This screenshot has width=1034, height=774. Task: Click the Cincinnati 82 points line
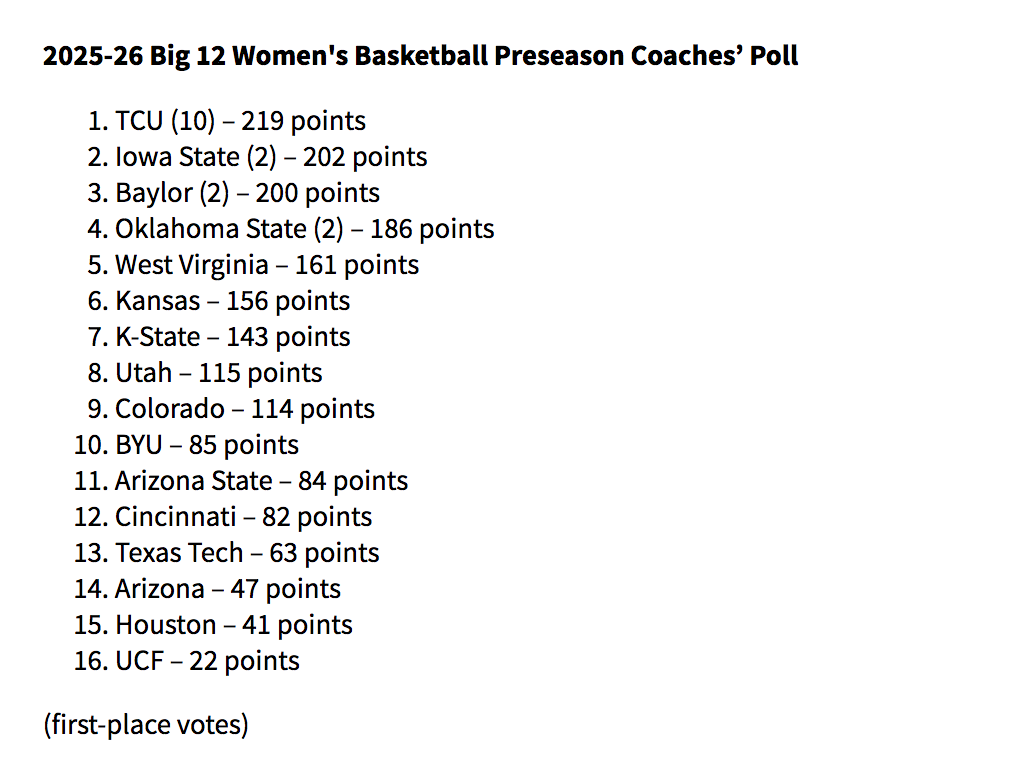click(243, 517)
